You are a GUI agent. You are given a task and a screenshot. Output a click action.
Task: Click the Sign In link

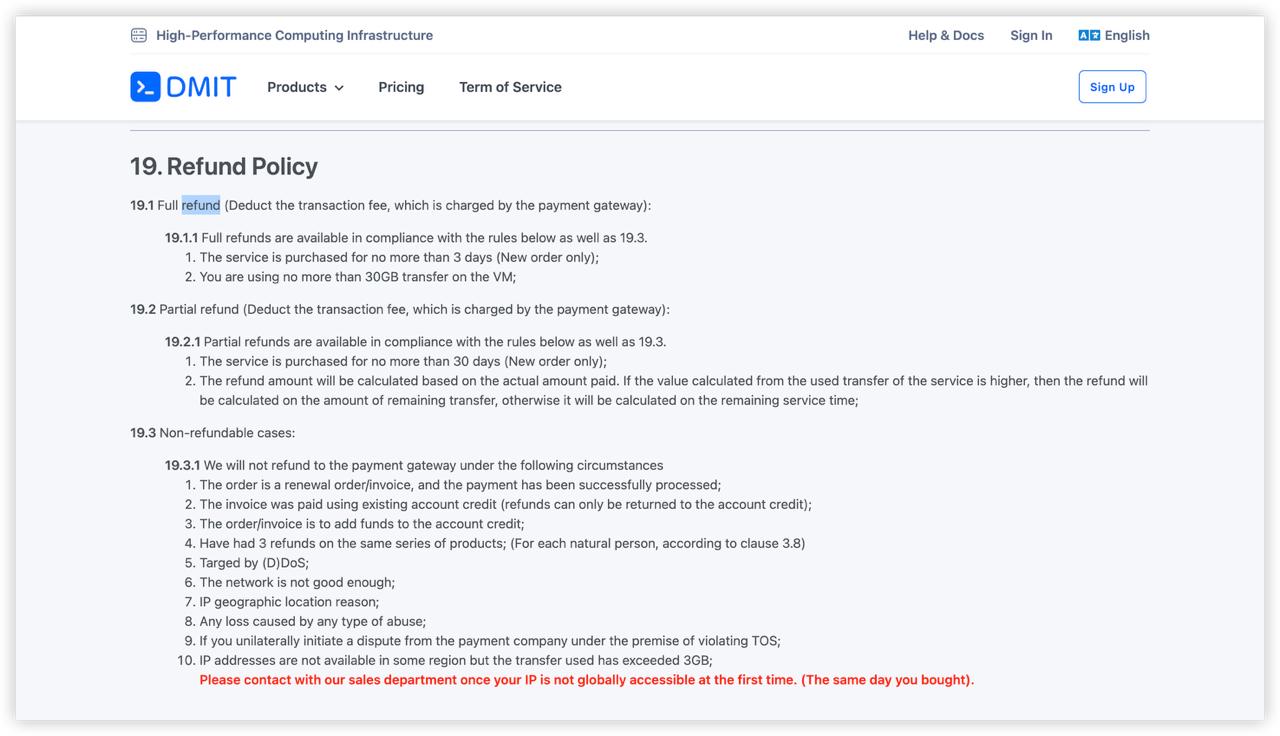[1031, 35]
